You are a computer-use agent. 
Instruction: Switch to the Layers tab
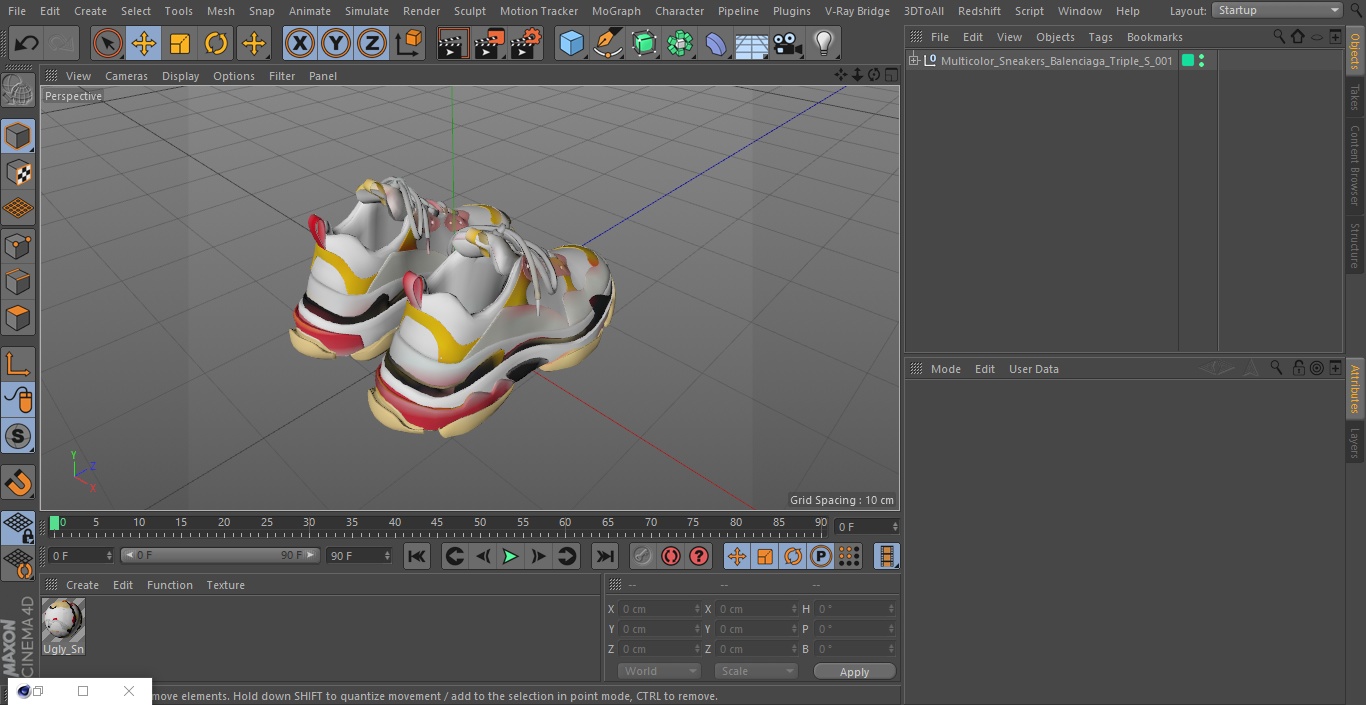pos(1355,442)
